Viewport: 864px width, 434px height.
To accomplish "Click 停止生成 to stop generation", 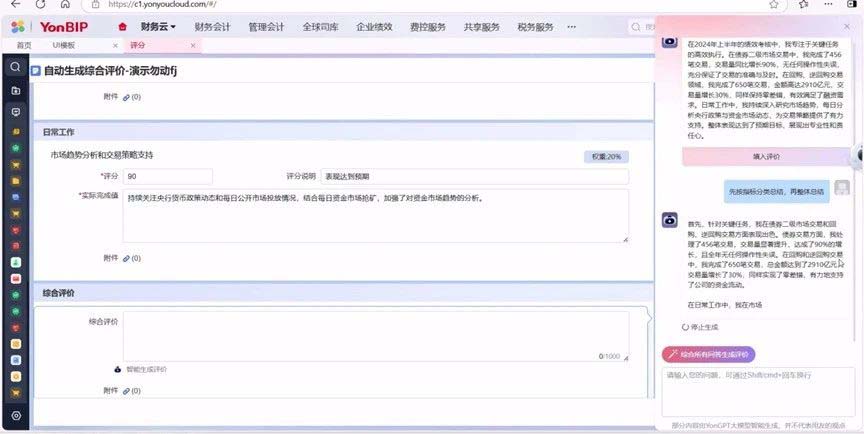I will tap(704, 327).
